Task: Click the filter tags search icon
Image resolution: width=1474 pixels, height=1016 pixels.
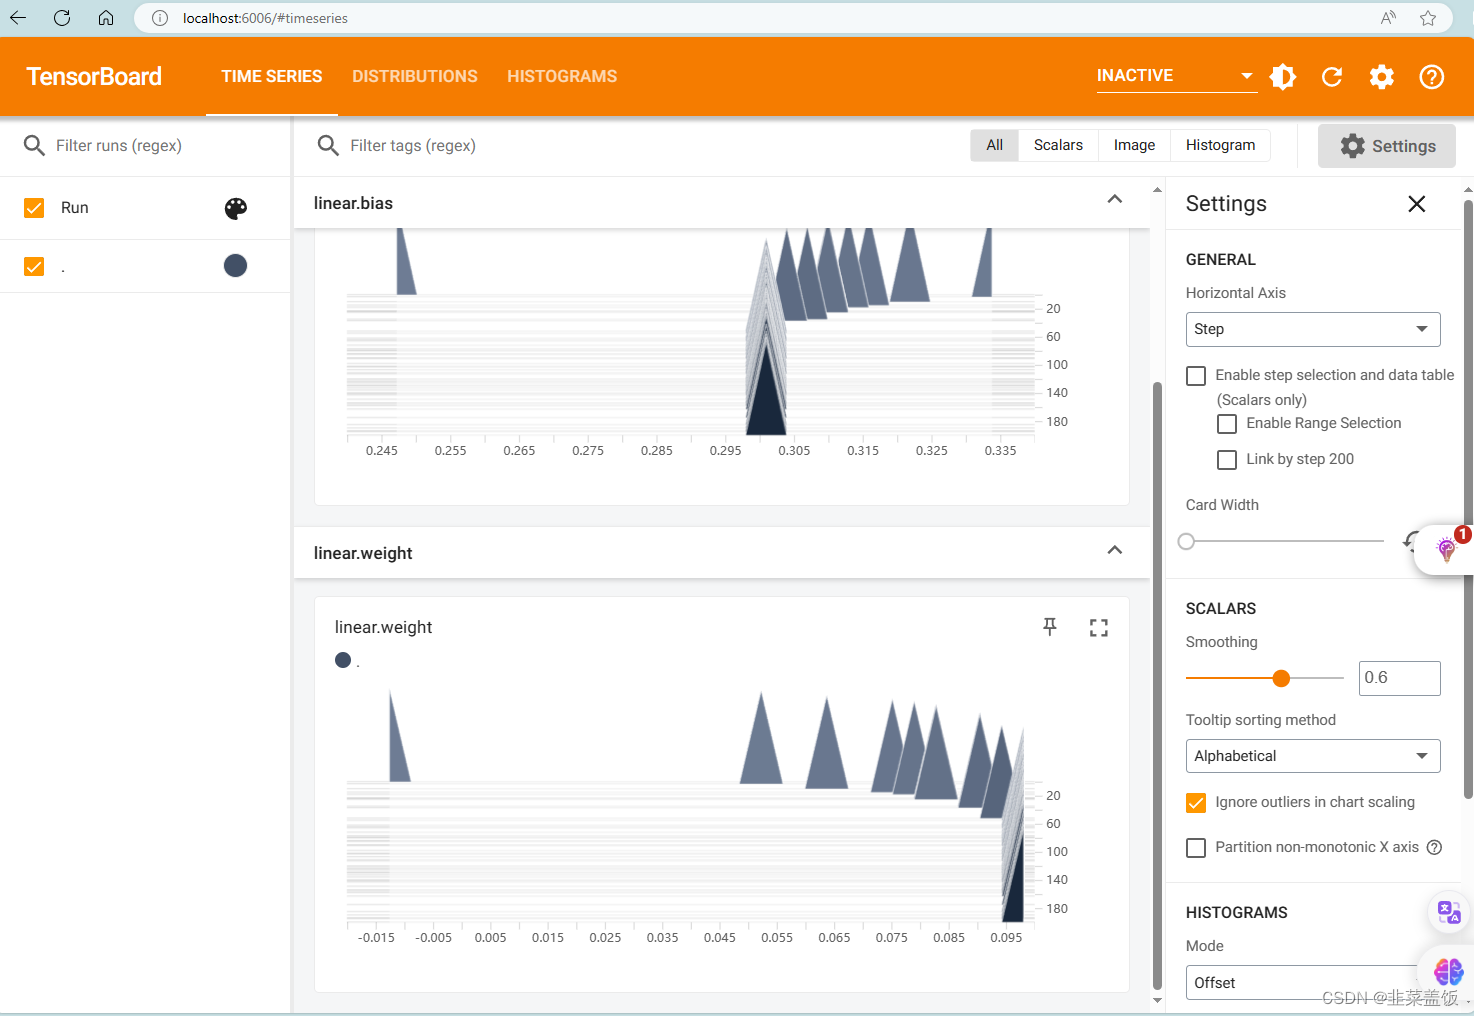Action: tap(328, 146)
